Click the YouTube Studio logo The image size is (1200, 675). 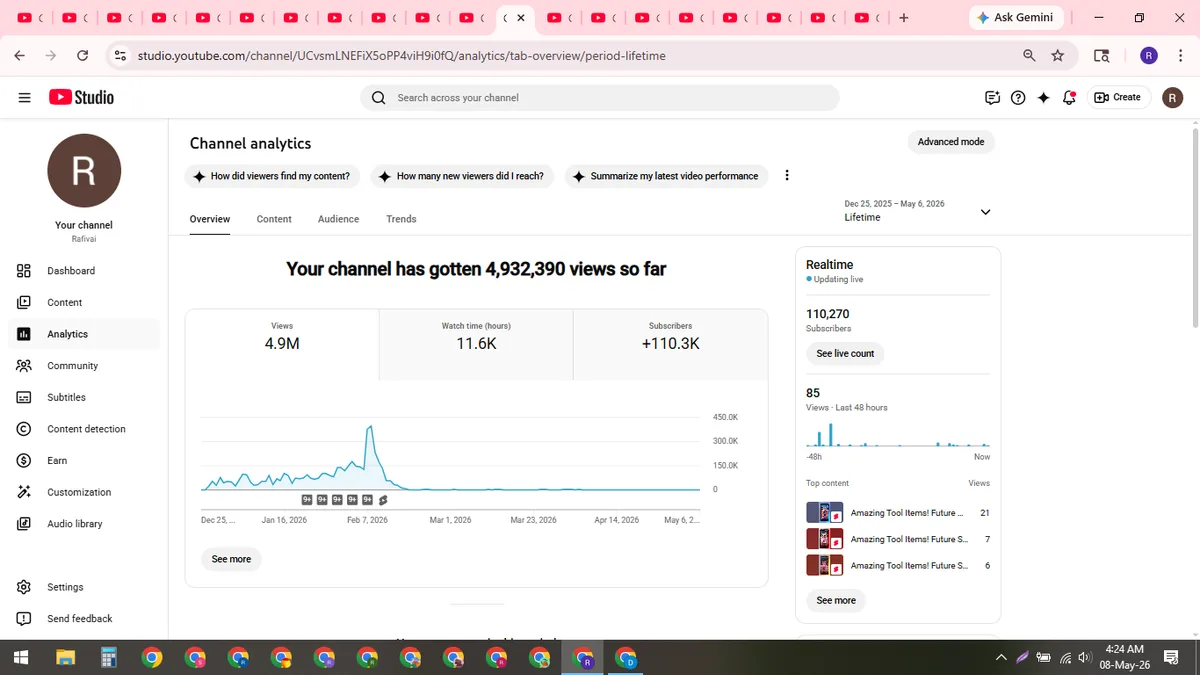click(81, 97)
